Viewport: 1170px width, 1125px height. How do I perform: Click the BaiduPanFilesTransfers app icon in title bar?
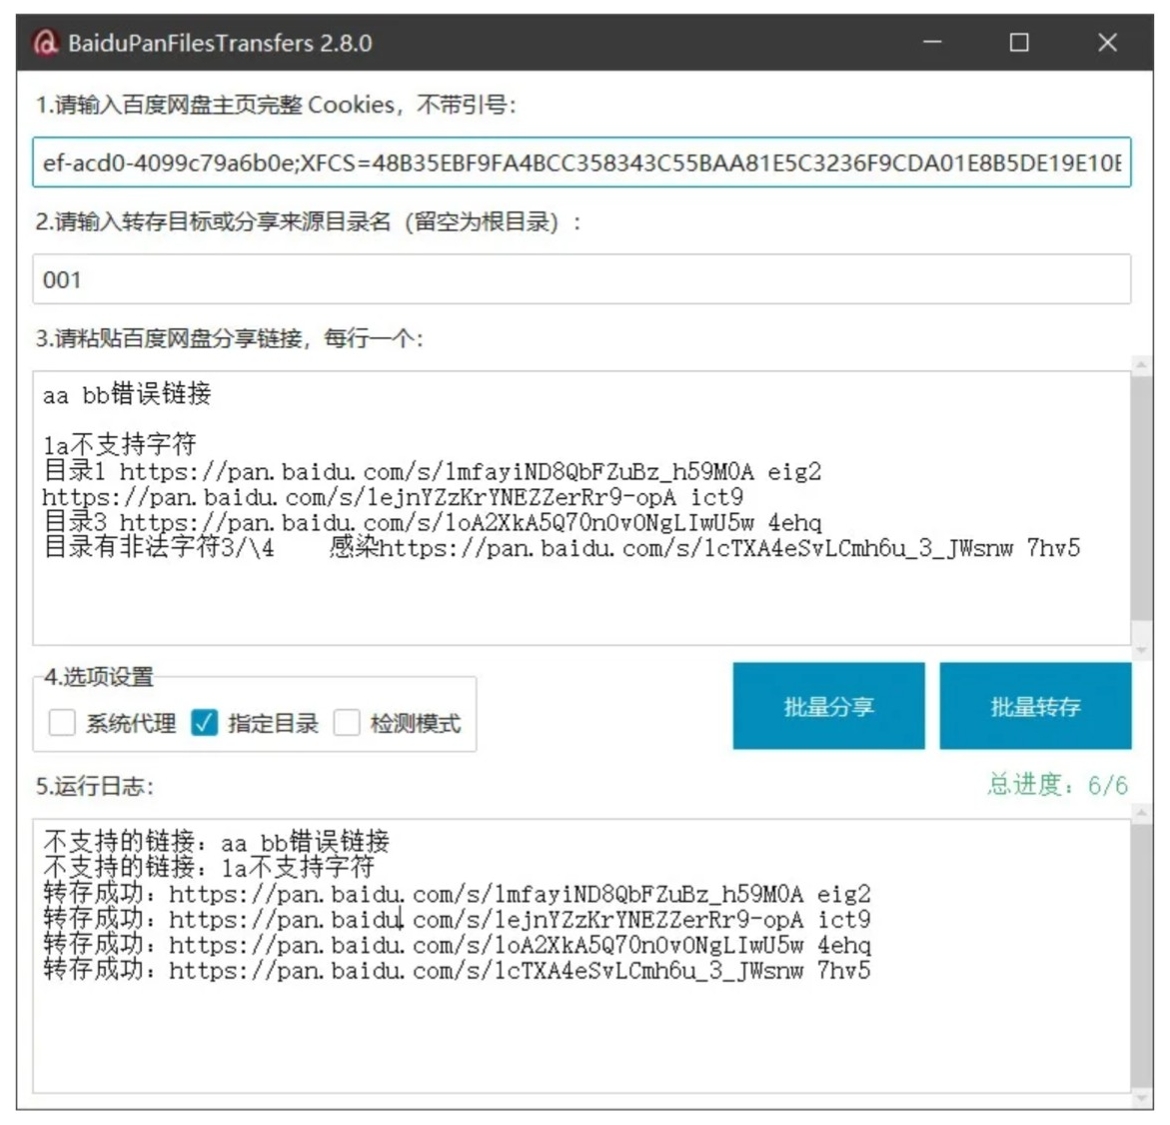click(45, 43)
